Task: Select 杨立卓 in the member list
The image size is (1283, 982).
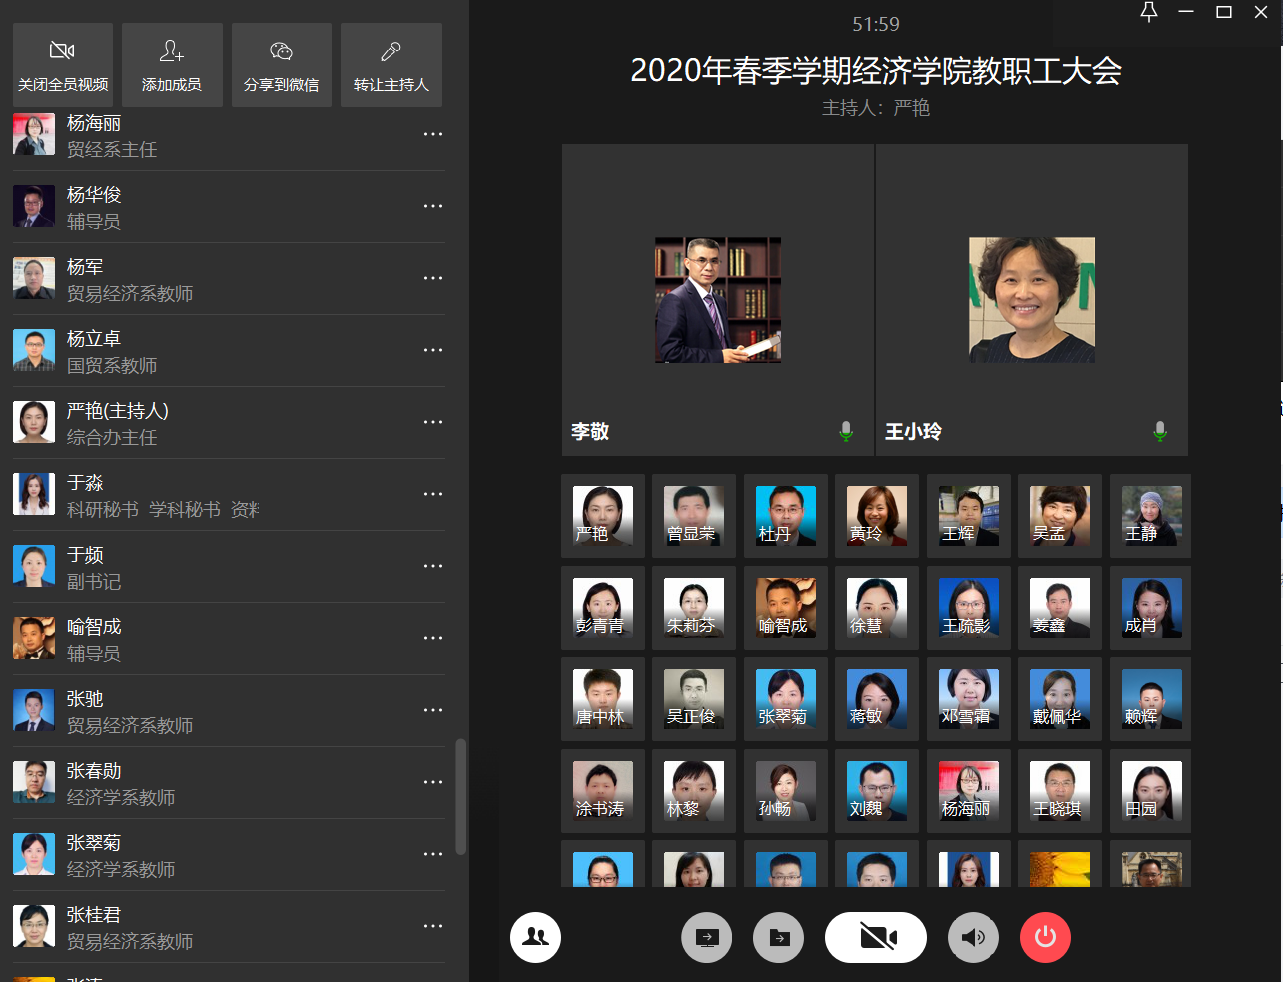Action: (x=200, y=351)
